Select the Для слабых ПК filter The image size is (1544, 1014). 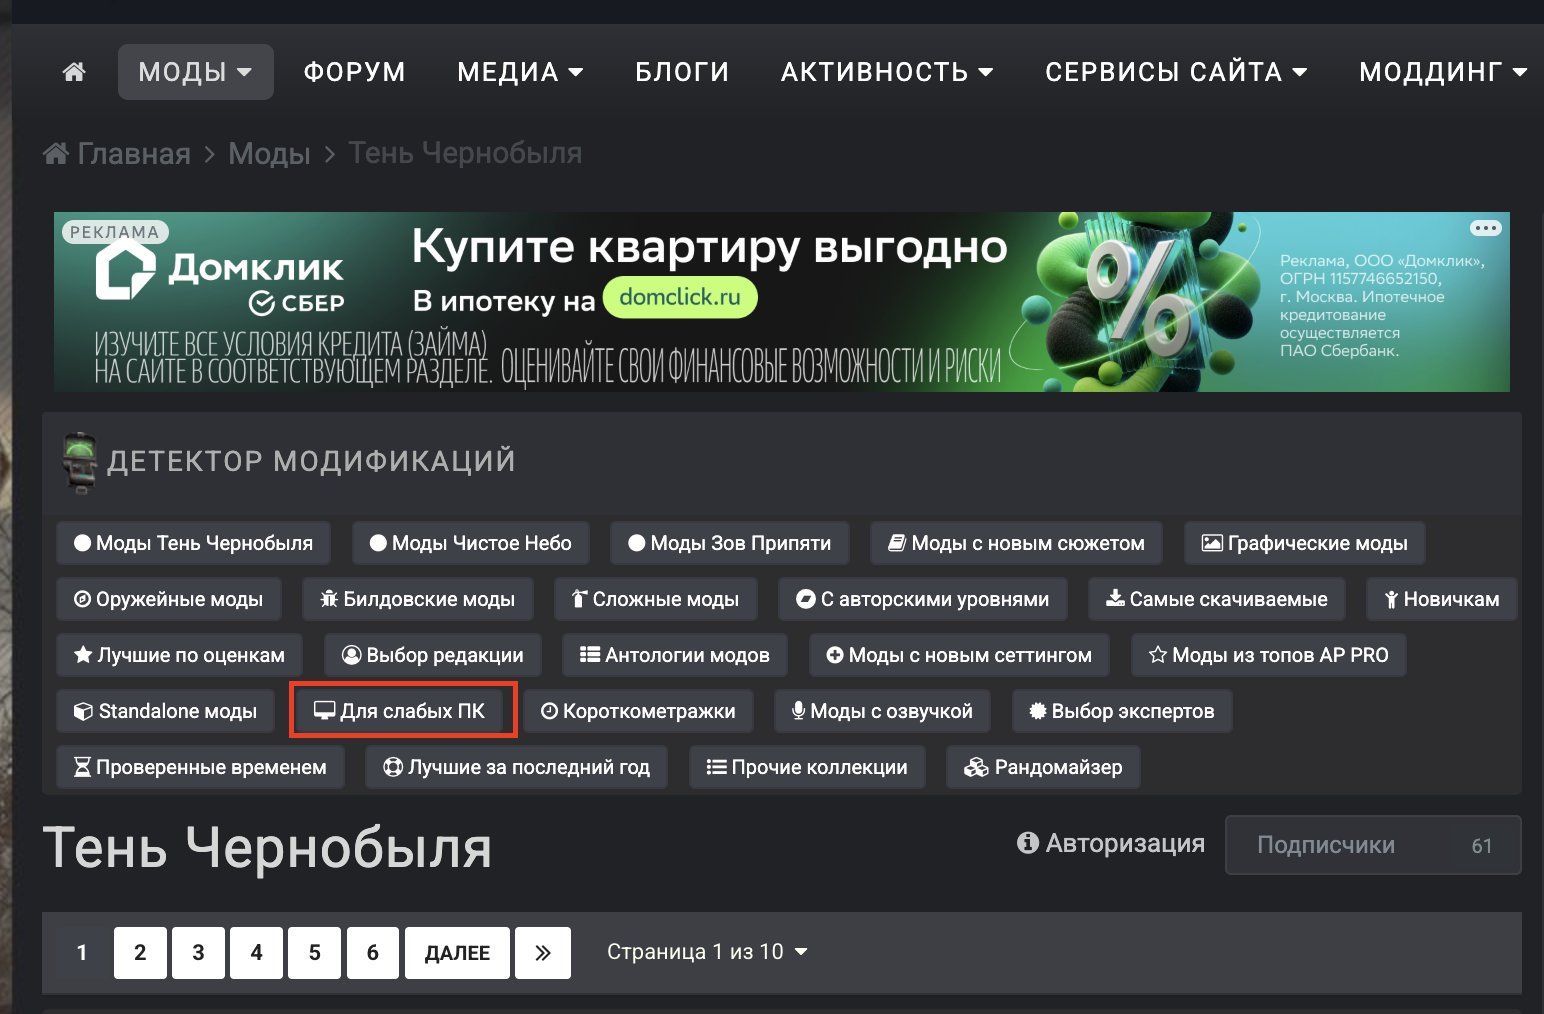point(403,711)
